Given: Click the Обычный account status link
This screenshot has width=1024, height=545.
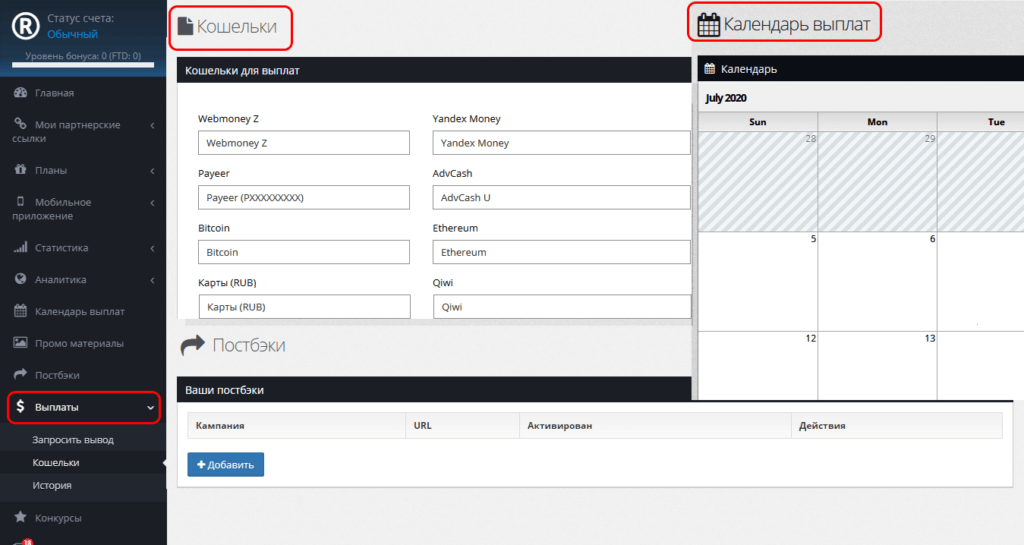Looking at the screenshot, I should point(72,34).
